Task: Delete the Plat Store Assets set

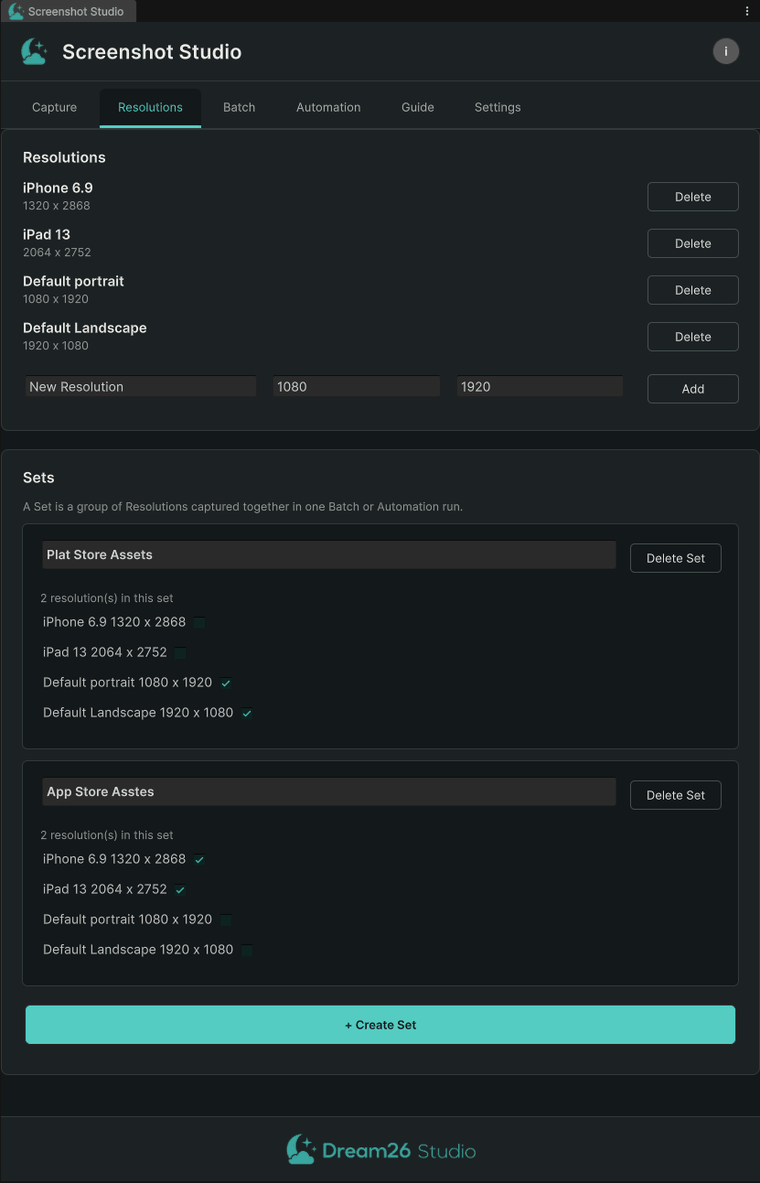Action: [x=675, y=558]
